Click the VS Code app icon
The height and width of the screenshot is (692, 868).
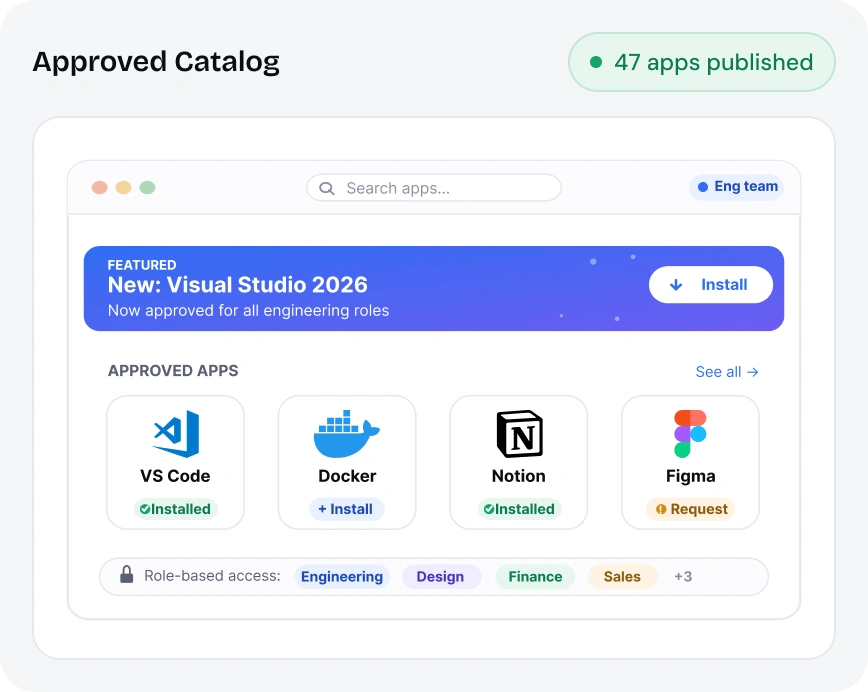coord(176,434)
